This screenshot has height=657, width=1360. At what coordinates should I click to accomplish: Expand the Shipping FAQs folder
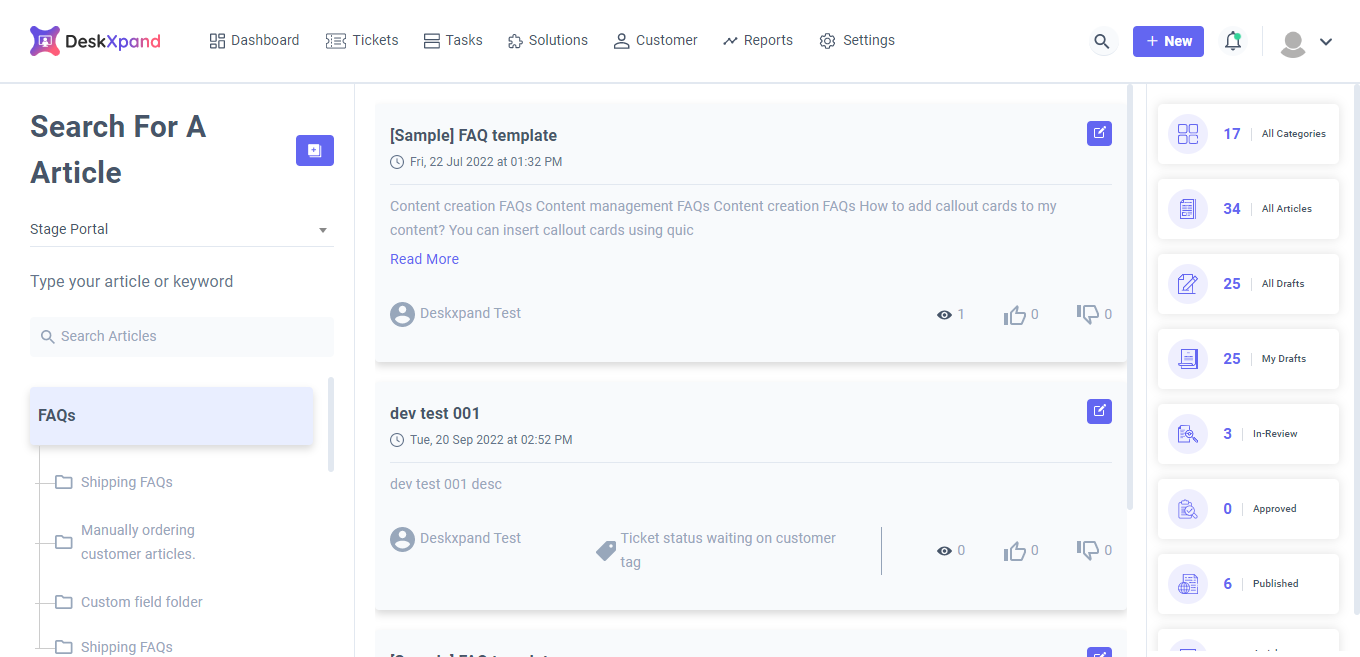(126, 482)
